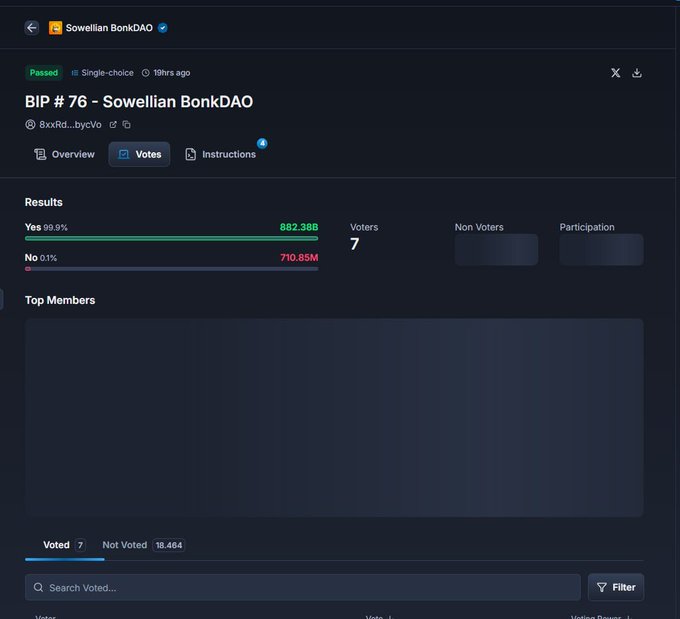680x619 pixels.
Task: Click the Yes total 882.38B
Action: click(299, 227)
